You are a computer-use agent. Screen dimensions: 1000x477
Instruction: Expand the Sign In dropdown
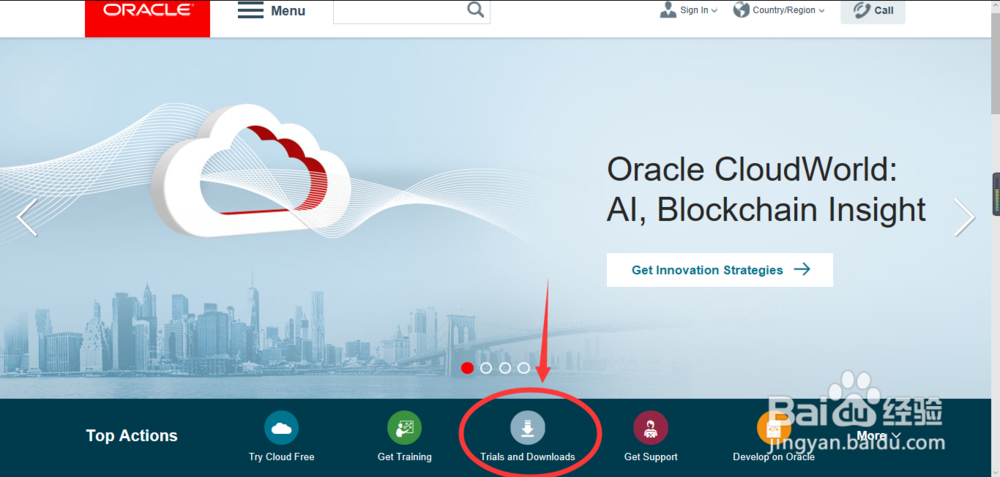[714, 10]
